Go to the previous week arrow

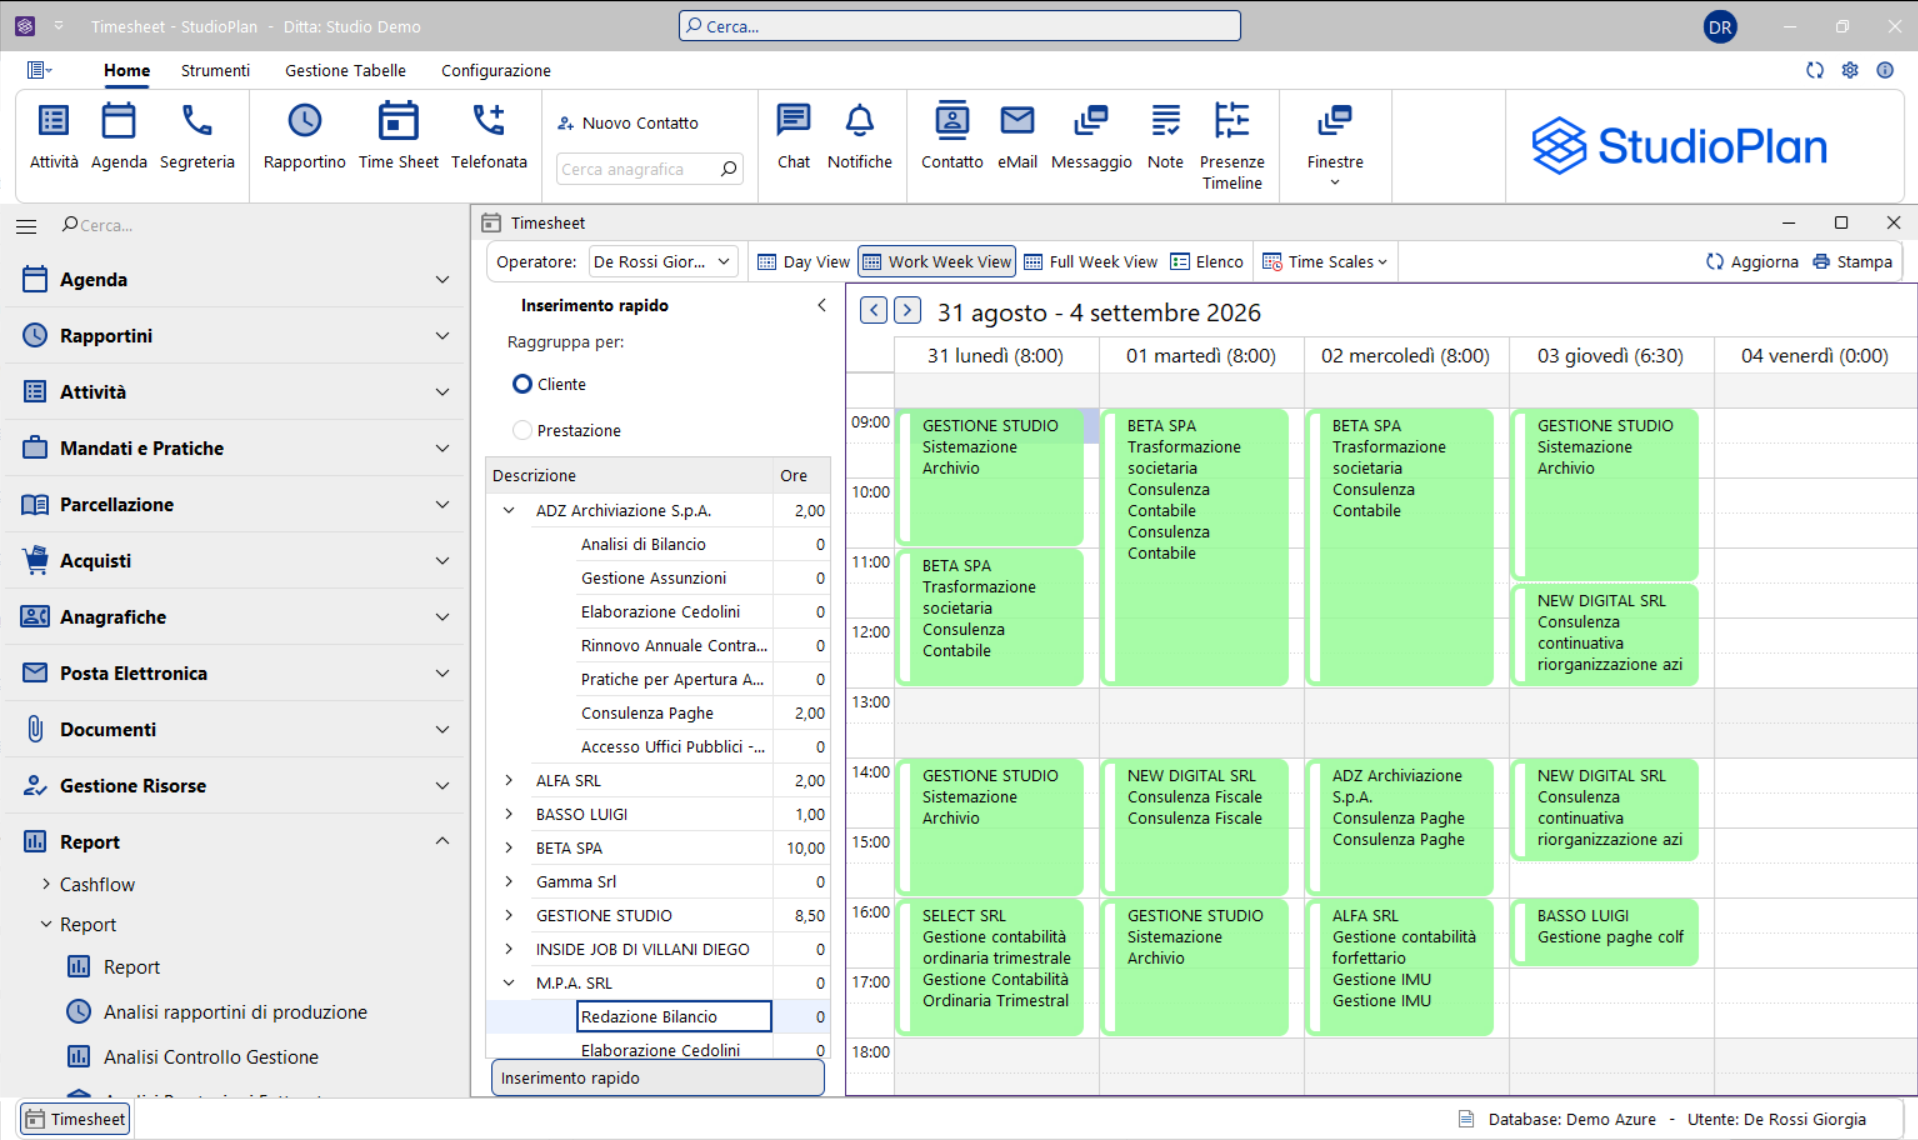click(873, 310)
